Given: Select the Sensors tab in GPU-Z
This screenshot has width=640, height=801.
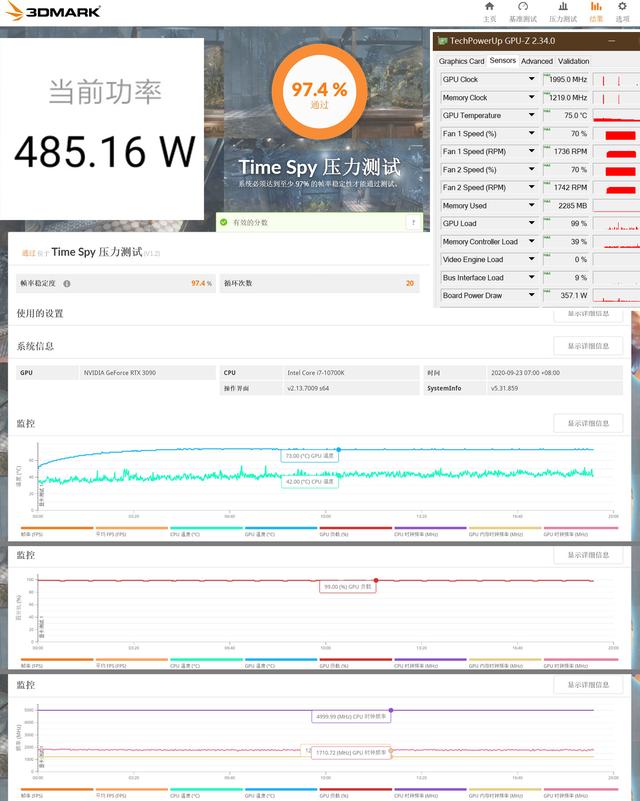Looking at the screenshot, I should click(503, 60).
